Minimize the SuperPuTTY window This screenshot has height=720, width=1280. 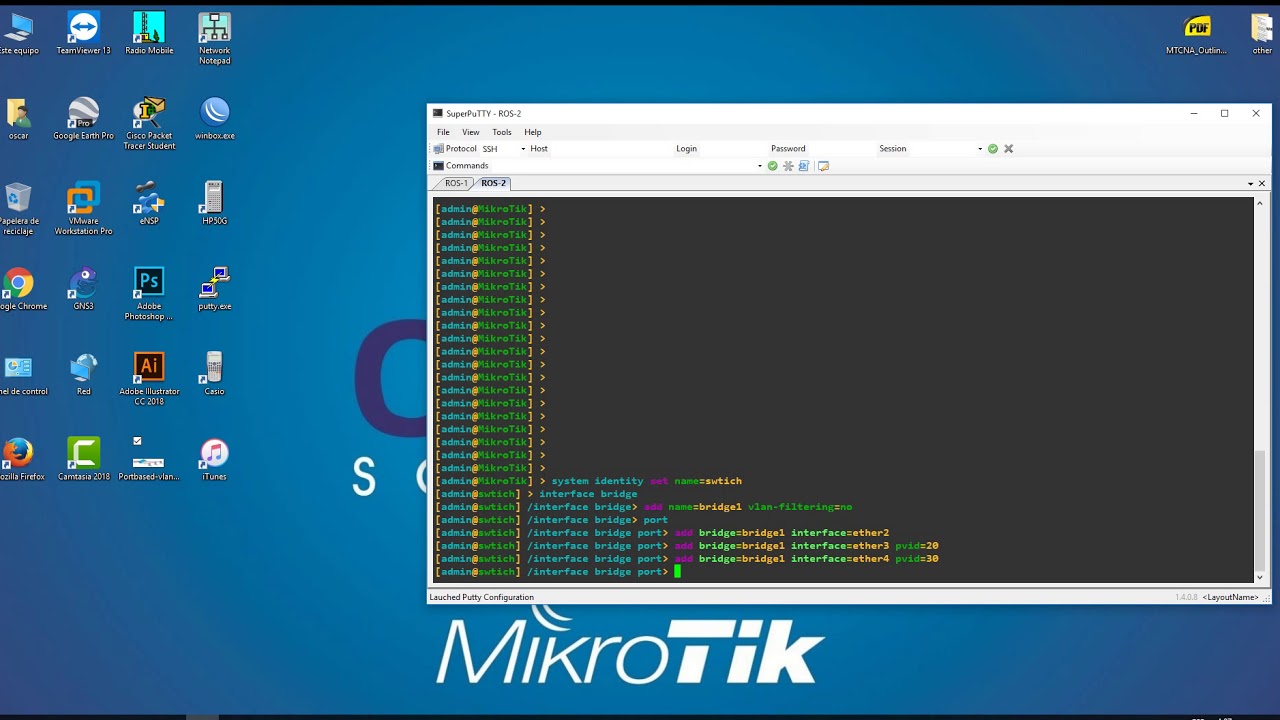[1193, 113]
